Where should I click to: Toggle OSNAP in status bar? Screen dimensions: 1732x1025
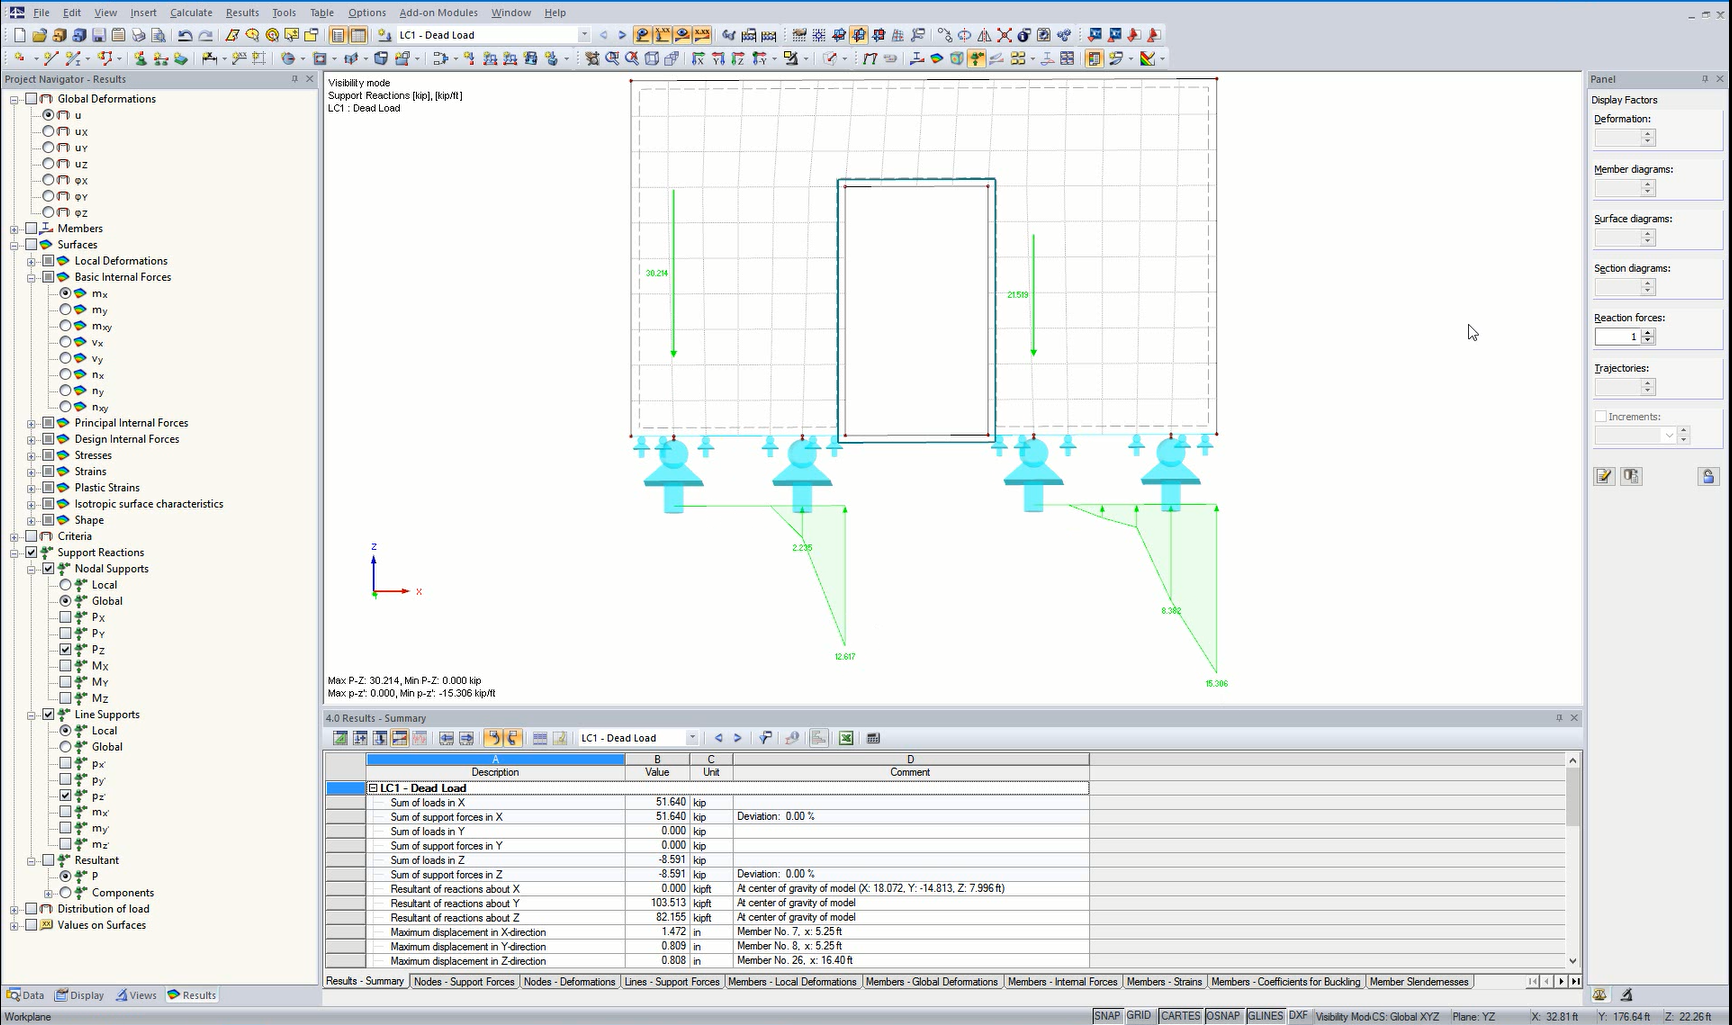coord(1223,1016)
